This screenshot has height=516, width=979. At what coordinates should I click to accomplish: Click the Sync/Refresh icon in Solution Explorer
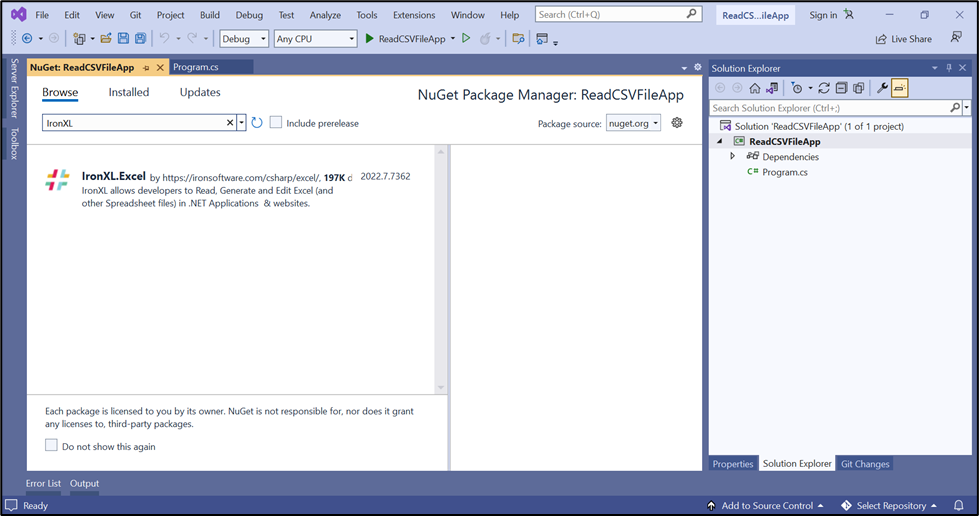coord(824,88)
